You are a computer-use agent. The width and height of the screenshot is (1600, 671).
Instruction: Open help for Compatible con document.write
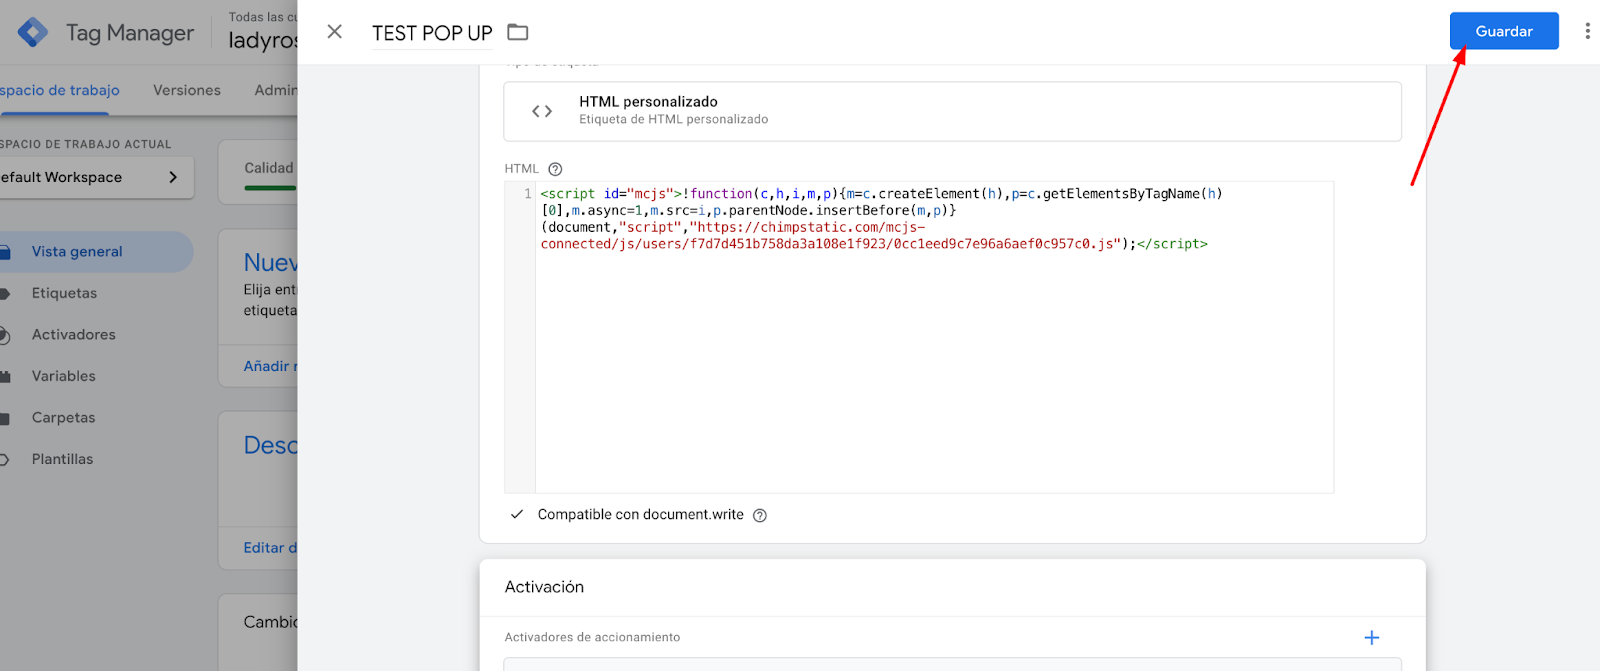coord(760,515)
